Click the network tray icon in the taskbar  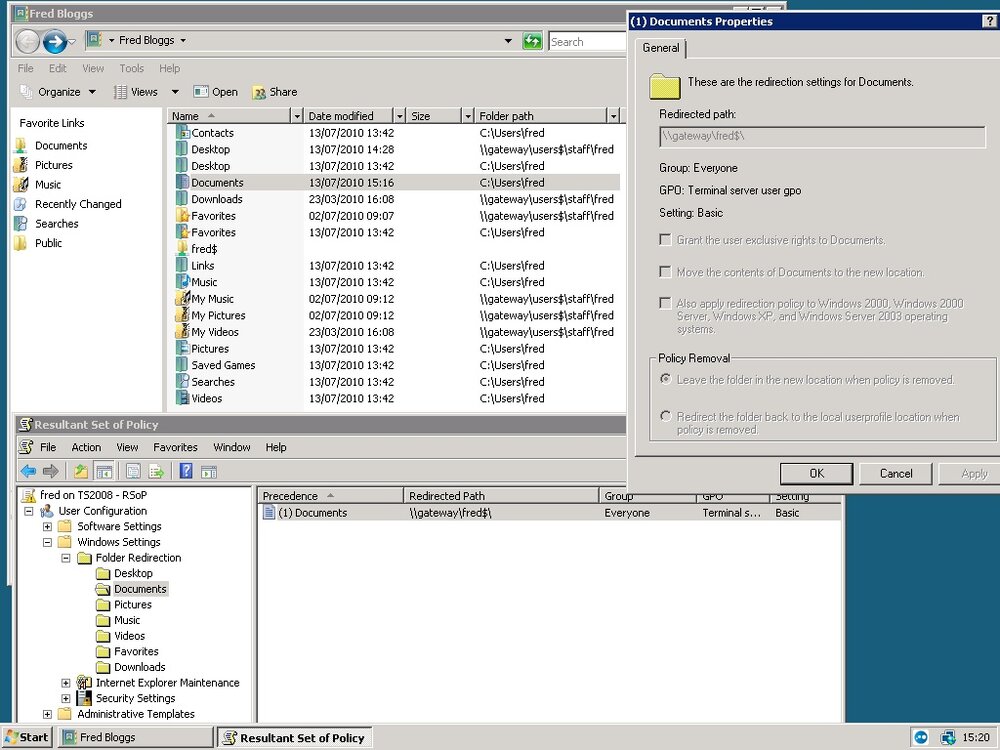pyautogui.click(x=947, y=737)
